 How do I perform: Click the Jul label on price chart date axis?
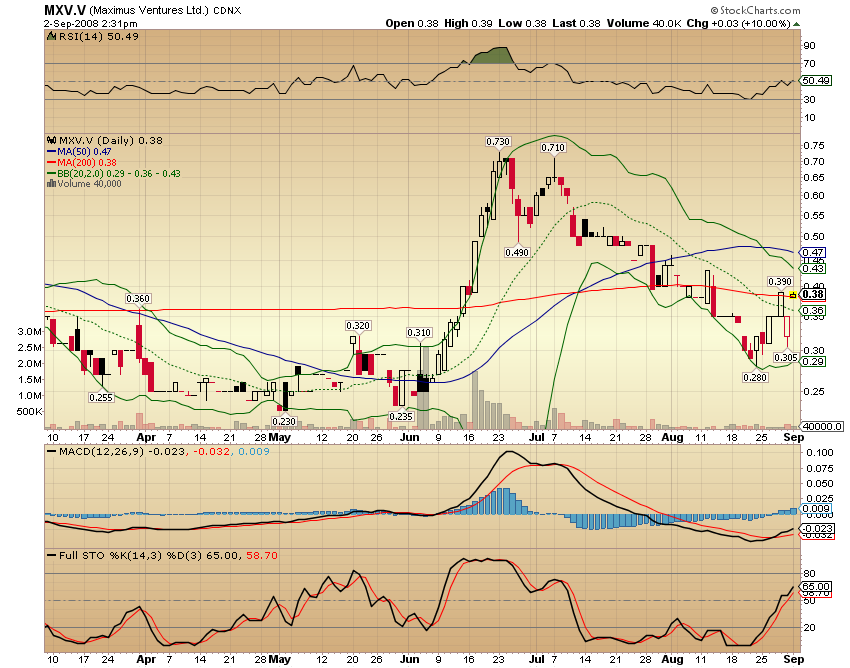point(537,437)
